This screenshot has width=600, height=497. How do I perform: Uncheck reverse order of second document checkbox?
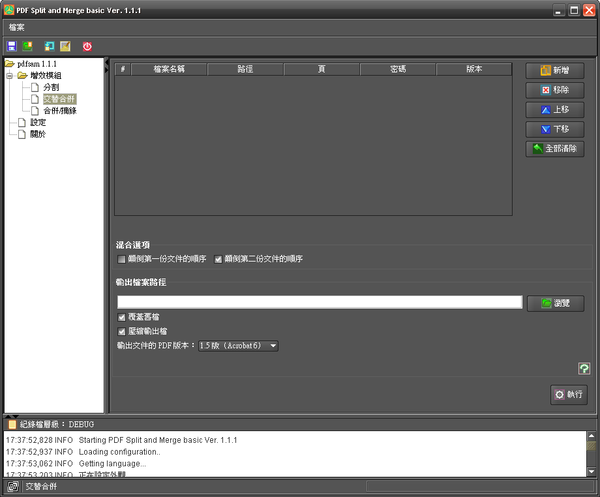tap(218, 259)
